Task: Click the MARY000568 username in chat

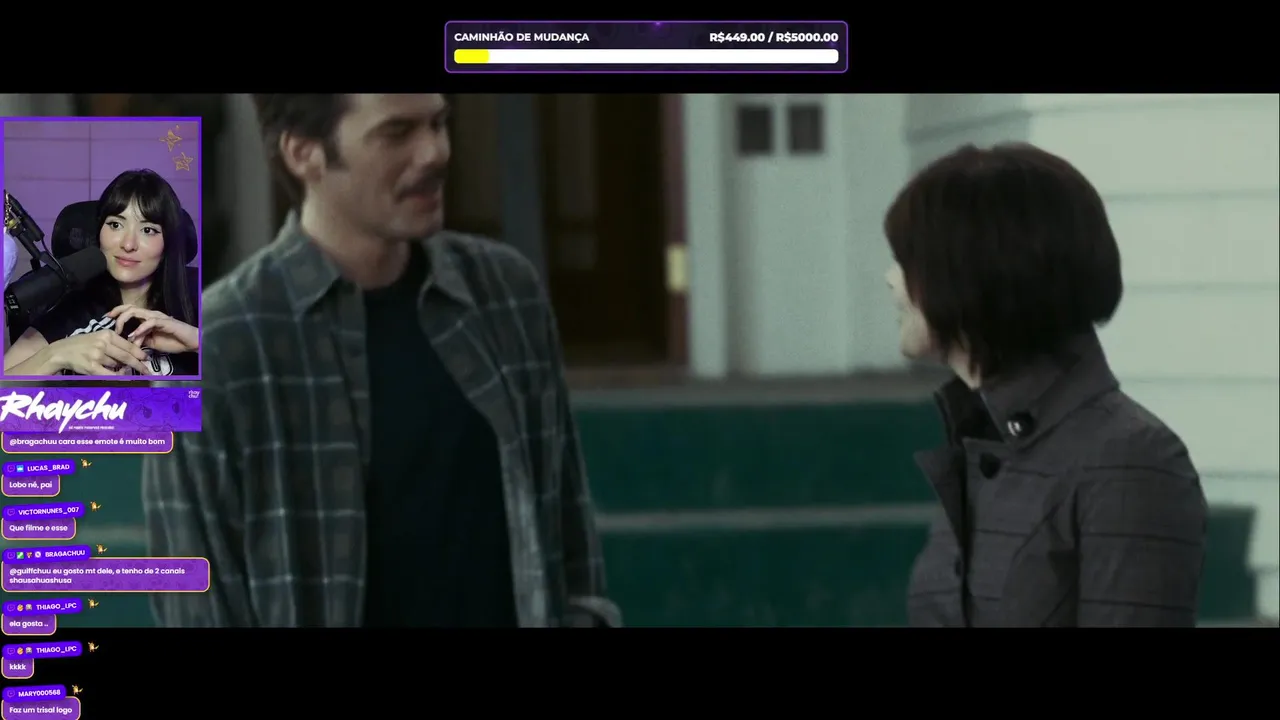Action: pos(39,693)
